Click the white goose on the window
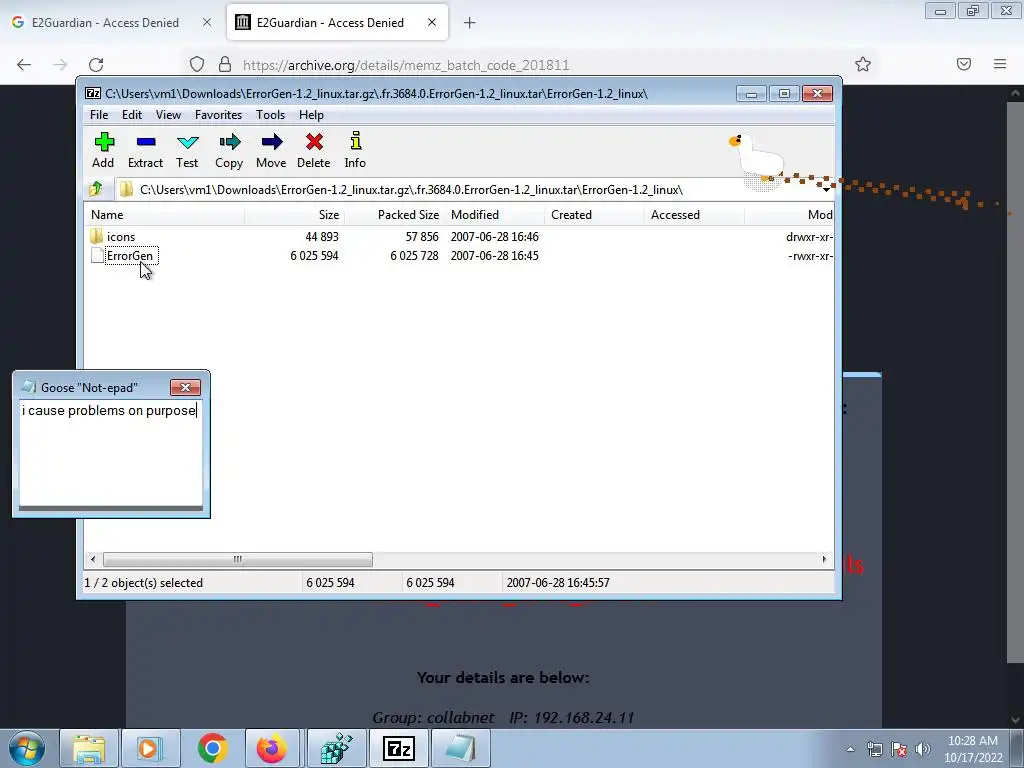 pyautogui.click(x=756, y=157)
